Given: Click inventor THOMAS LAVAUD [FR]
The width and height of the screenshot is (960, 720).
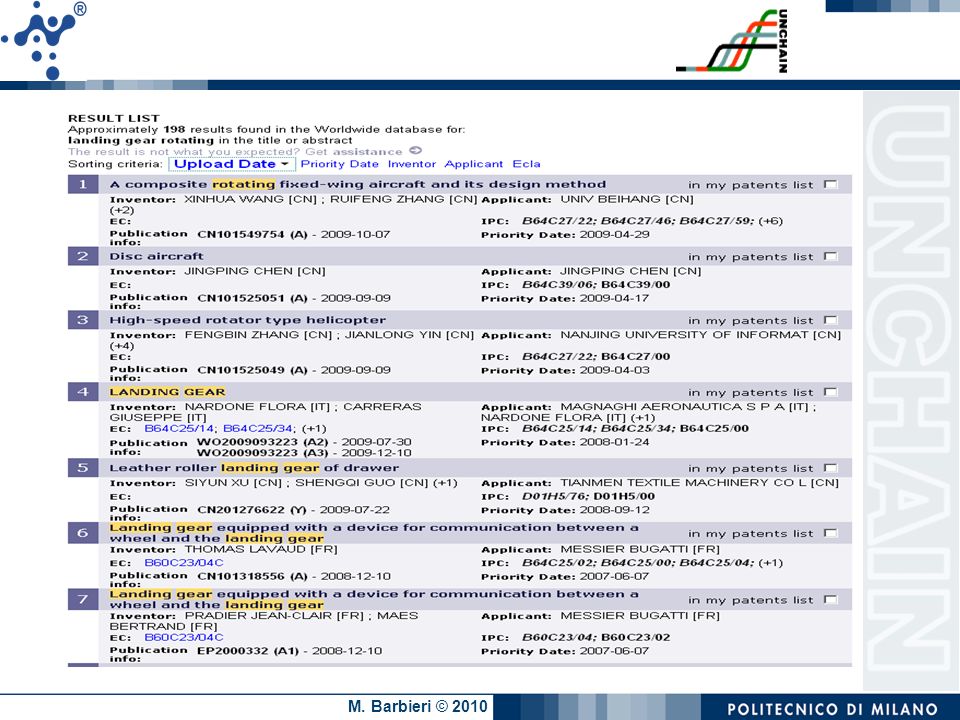Looking at the screenshot, I should click(x=261, y=549).
